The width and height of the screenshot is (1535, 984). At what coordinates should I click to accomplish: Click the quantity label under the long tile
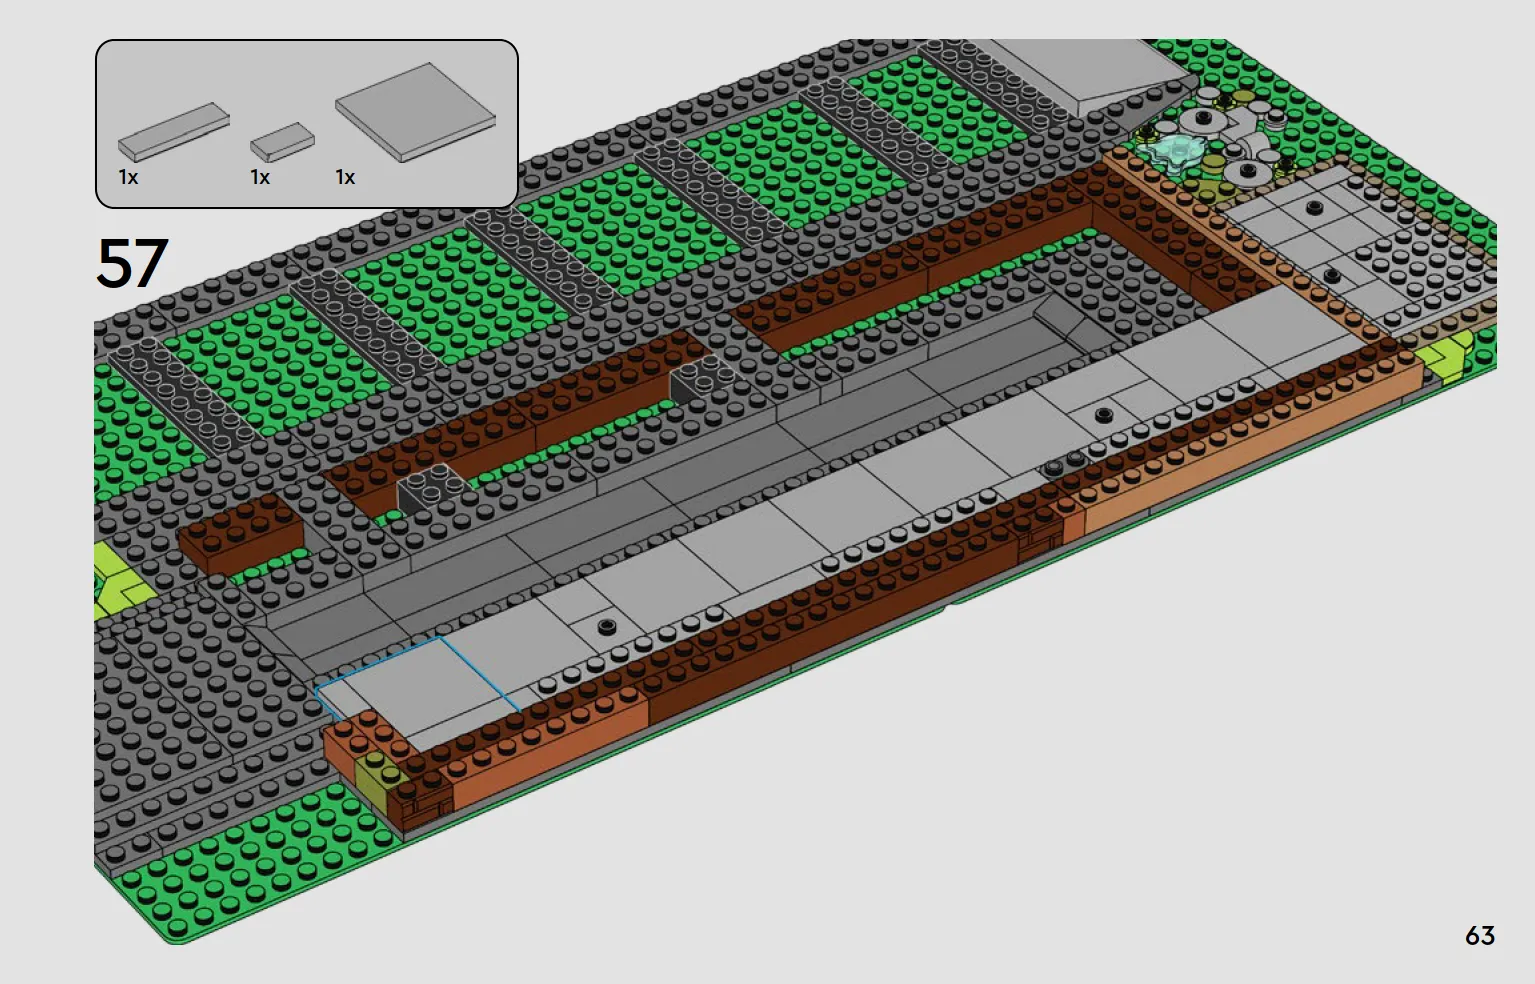pos(128,177)
